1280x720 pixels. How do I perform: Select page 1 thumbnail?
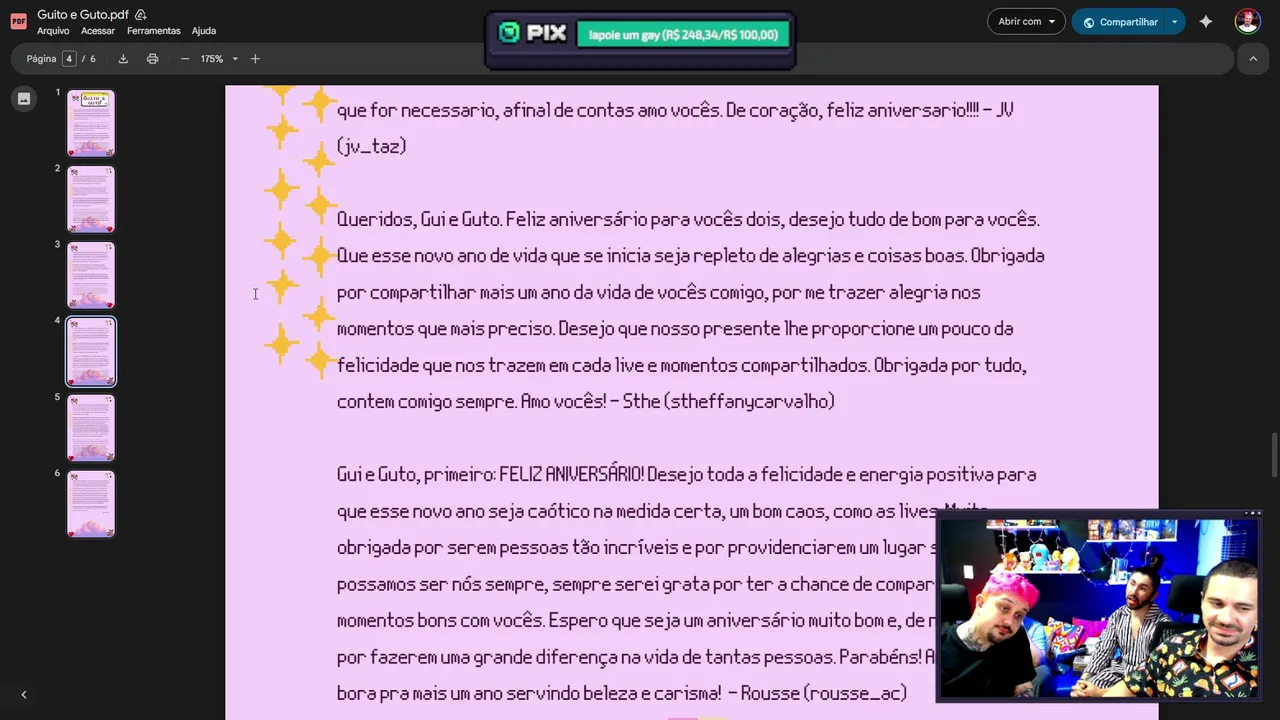click(91, 123)
